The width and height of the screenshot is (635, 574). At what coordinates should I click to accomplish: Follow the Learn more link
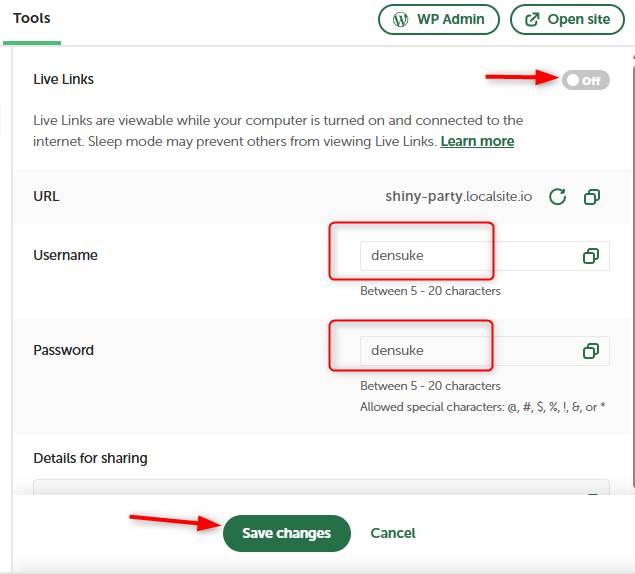coord(477,141)
